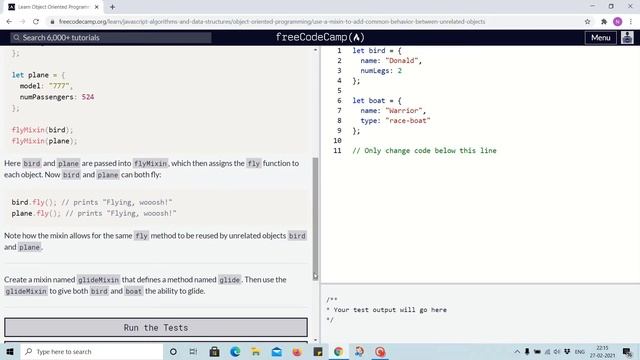Close the Learn Object Oriented Programming tab
This screenshot has width=640, height=360.
coord(97,7)
